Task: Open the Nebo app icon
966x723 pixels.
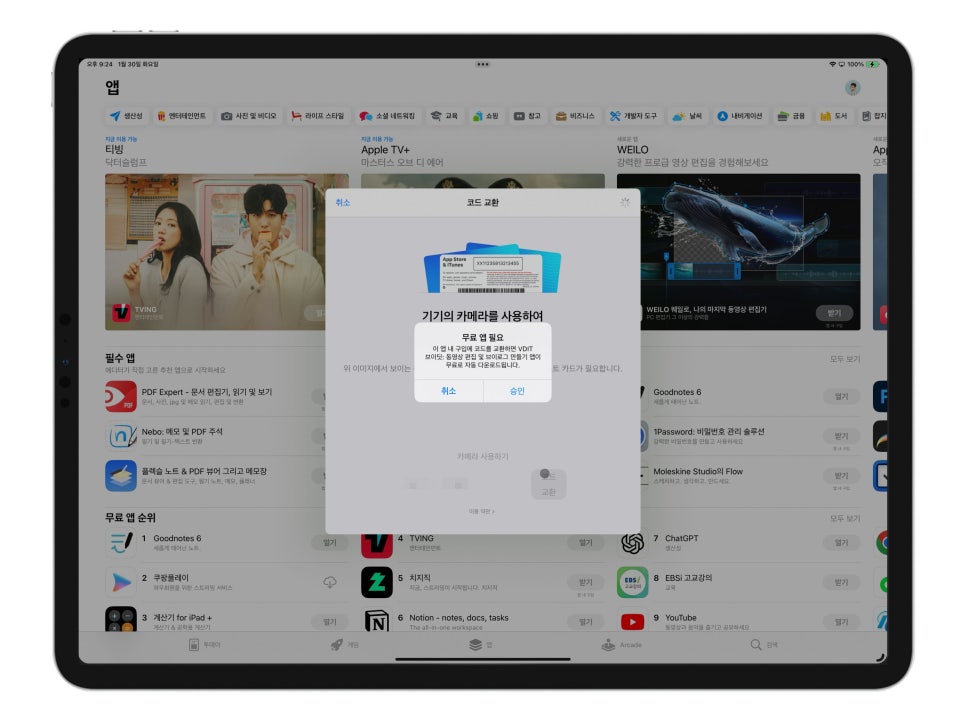Action: pyautogui.click(x=121, y=436)
